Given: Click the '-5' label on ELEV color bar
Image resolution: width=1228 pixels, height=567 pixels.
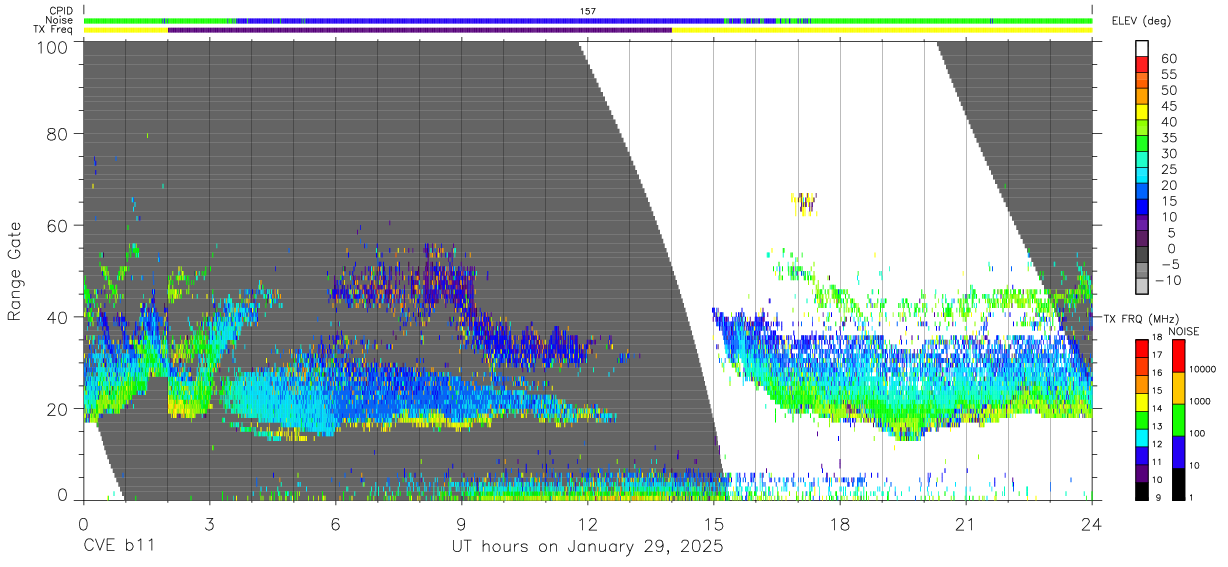Looking at the screenshot, I should (x=1169, y=264).
